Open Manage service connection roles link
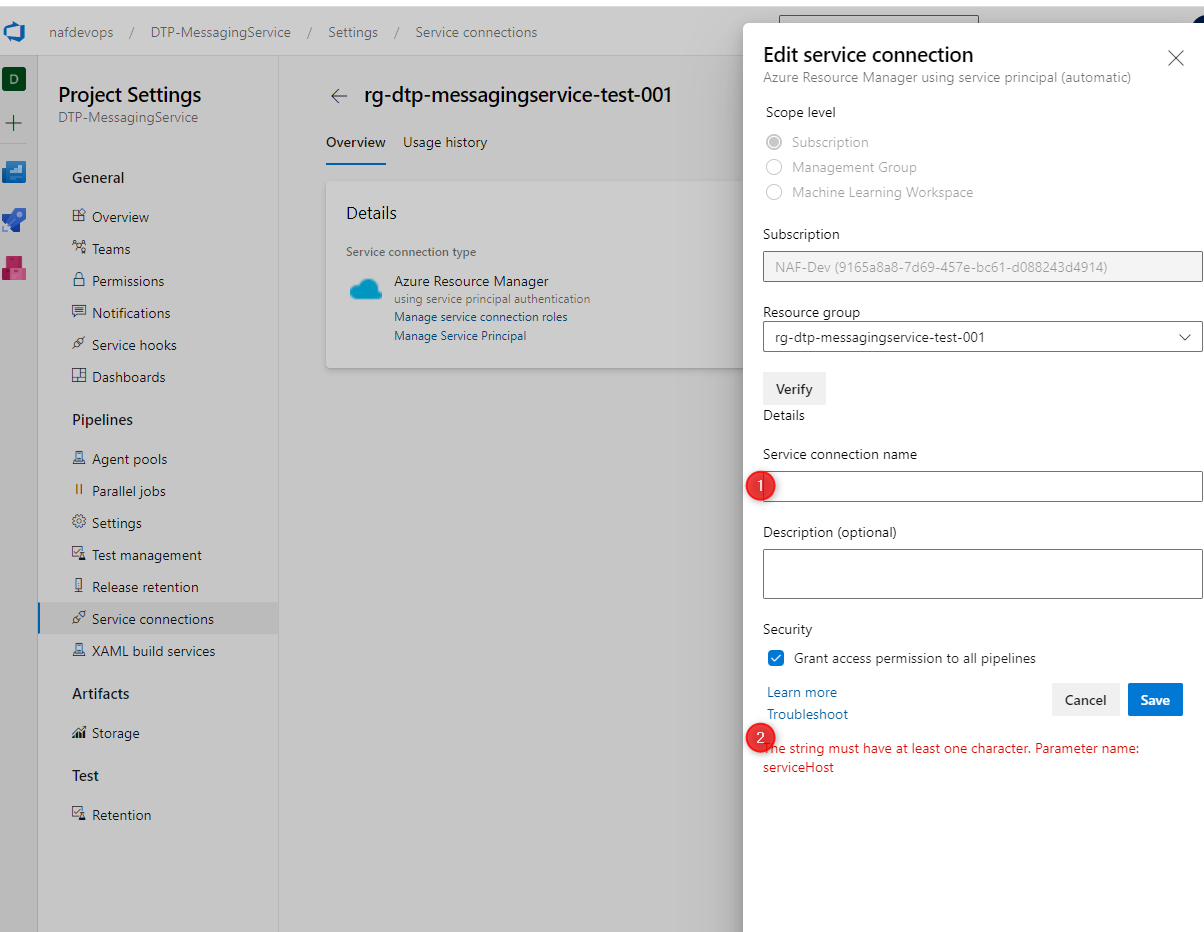The width and height of the screenshot is (1204, 932). point(481,317)
